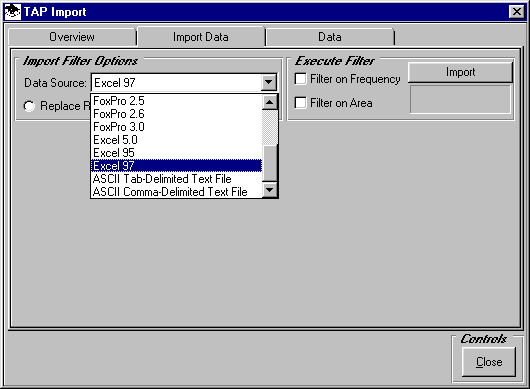
Task: Choose ASCII Tab-Delimited Text File
Action: tap(176, 179)
